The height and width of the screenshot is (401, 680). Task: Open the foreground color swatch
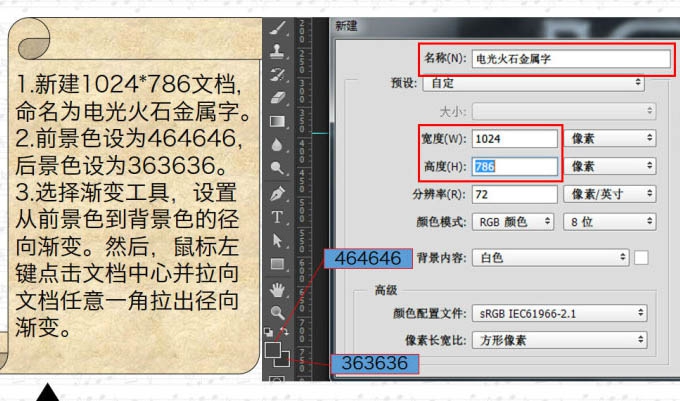coord(273,349)
